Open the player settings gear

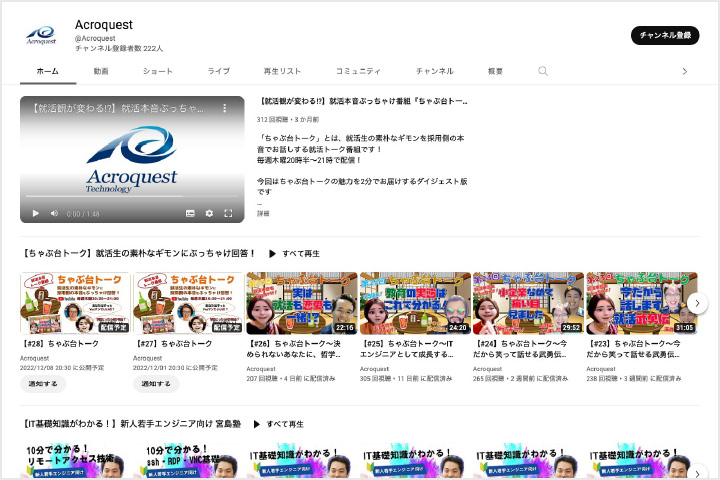coord(209,214)
